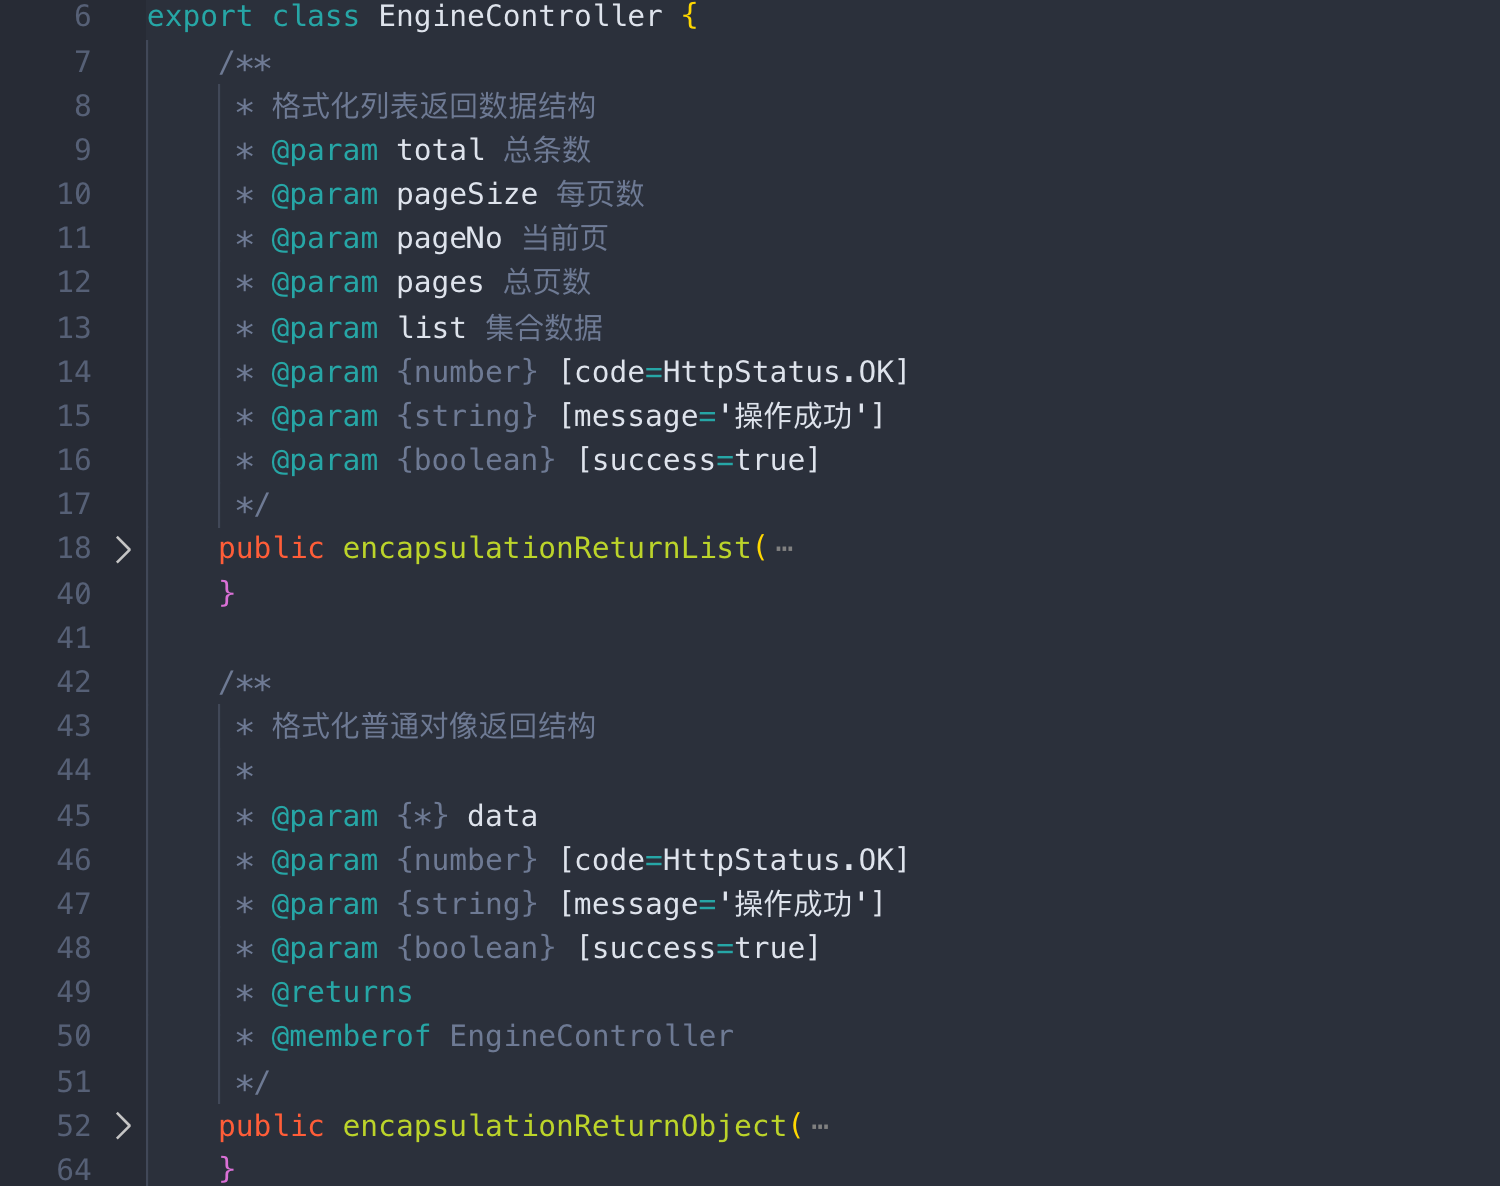Click the {boolean} type on line 16
This screenshot has height=1186, width=1500.
(x=476, y=460)
